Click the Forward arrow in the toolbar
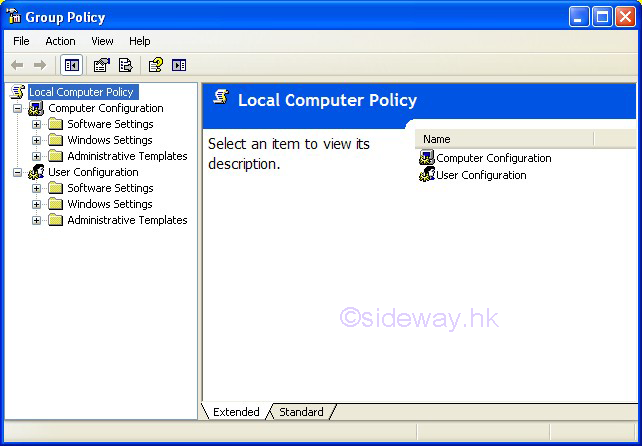 [40, 65]
